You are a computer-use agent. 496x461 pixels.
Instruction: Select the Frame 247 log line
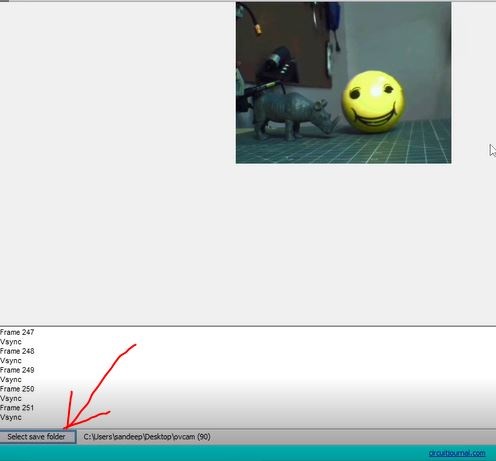click(17, 332)
